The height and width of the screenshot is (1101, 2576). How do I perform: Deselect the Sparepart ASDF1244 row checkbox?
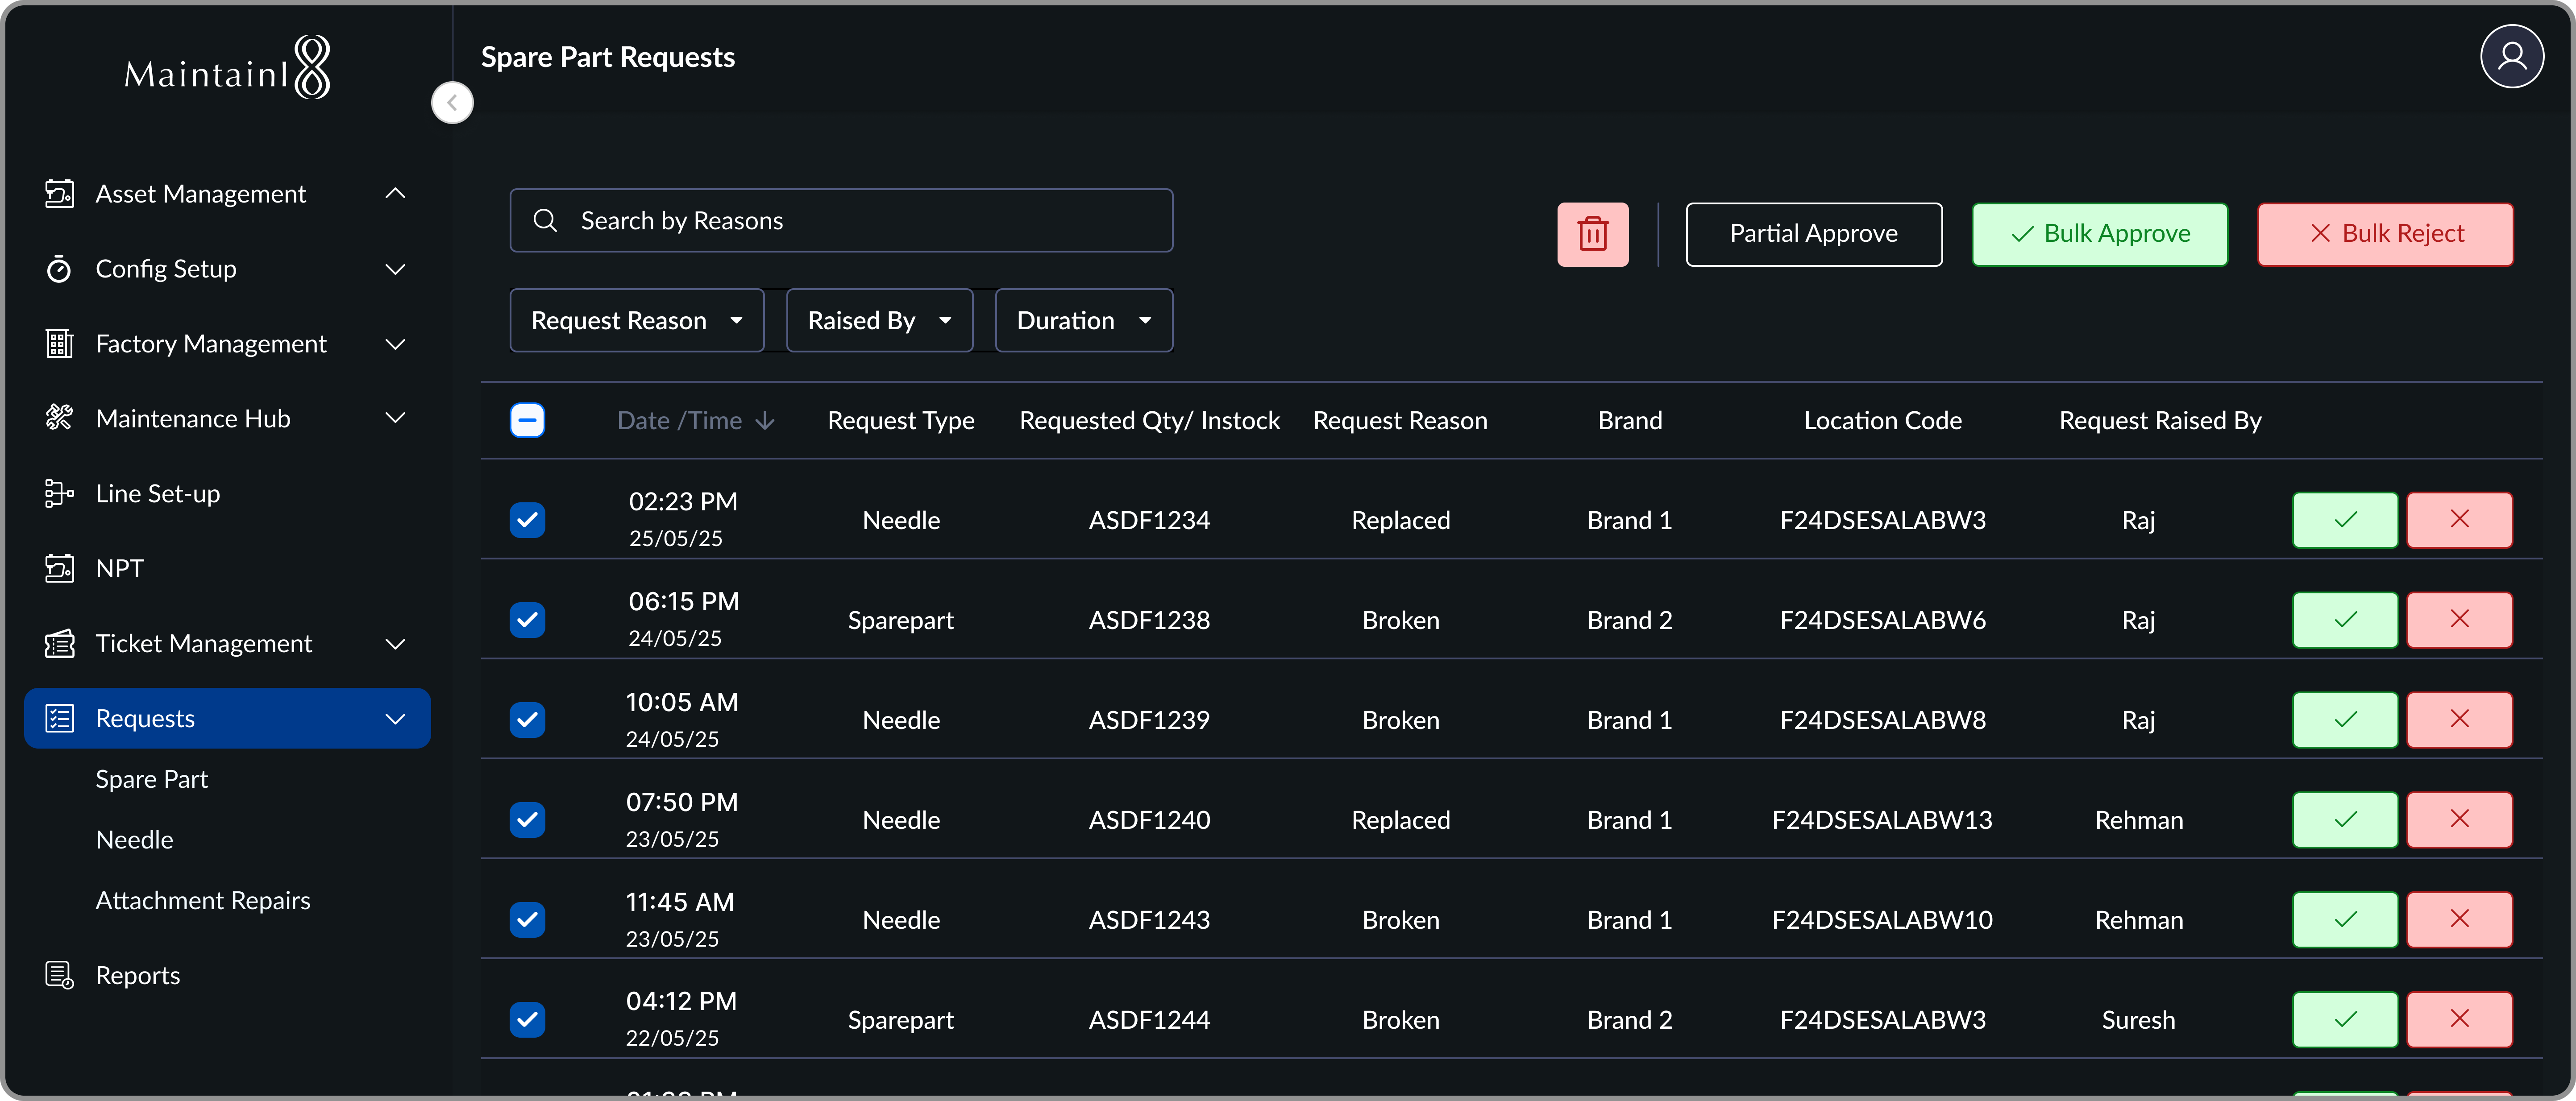click(x=527, y=1019)
